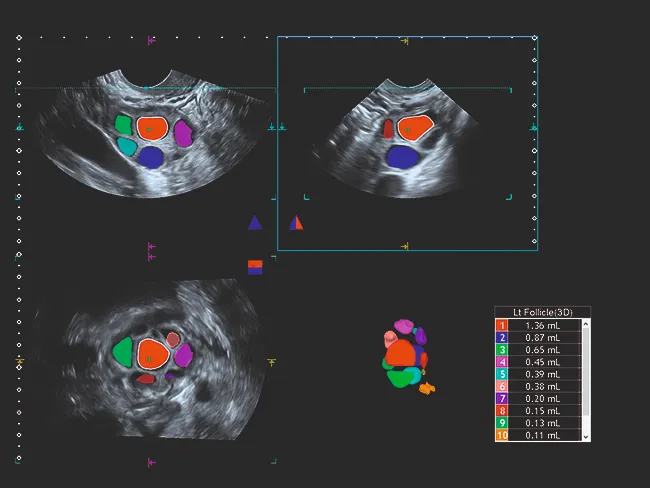Click the solid blue pyramid orientation icon
The image size is (650, 488).
coord(255,223)
